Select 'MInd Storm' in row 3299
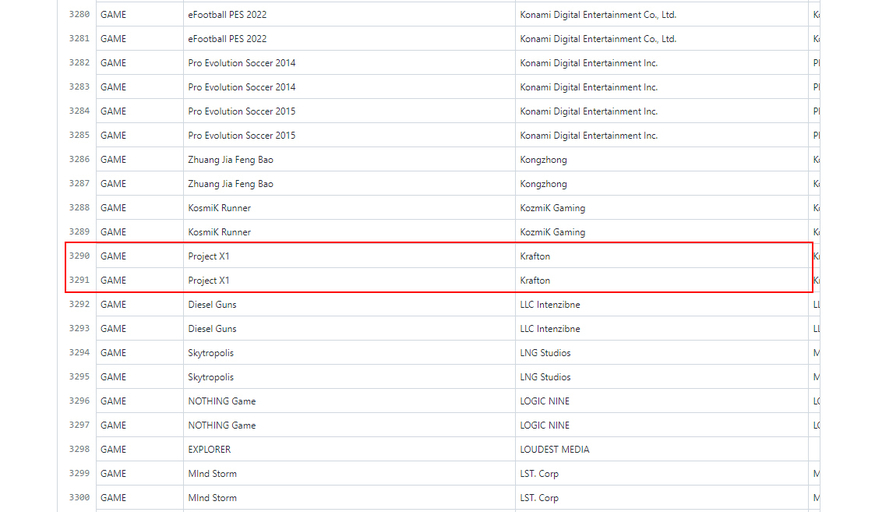 point(213,474)
